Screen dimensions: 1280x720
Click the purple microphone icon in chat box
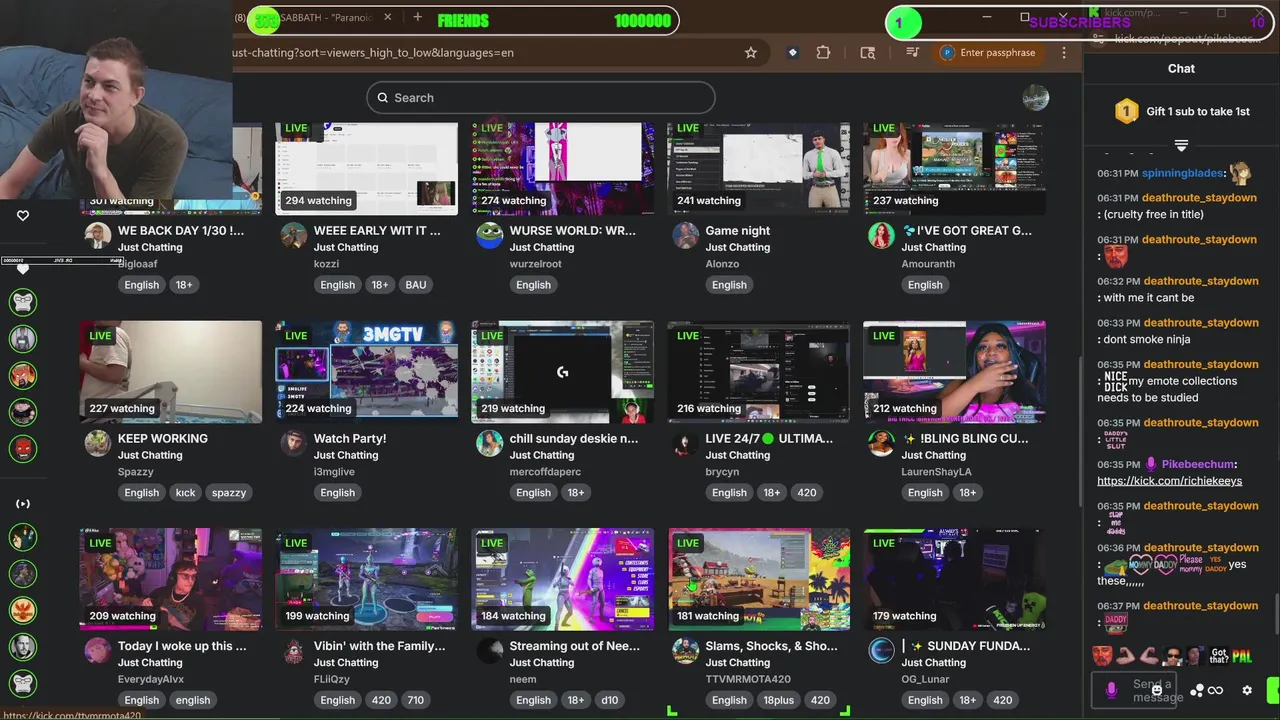point(1112,690)
